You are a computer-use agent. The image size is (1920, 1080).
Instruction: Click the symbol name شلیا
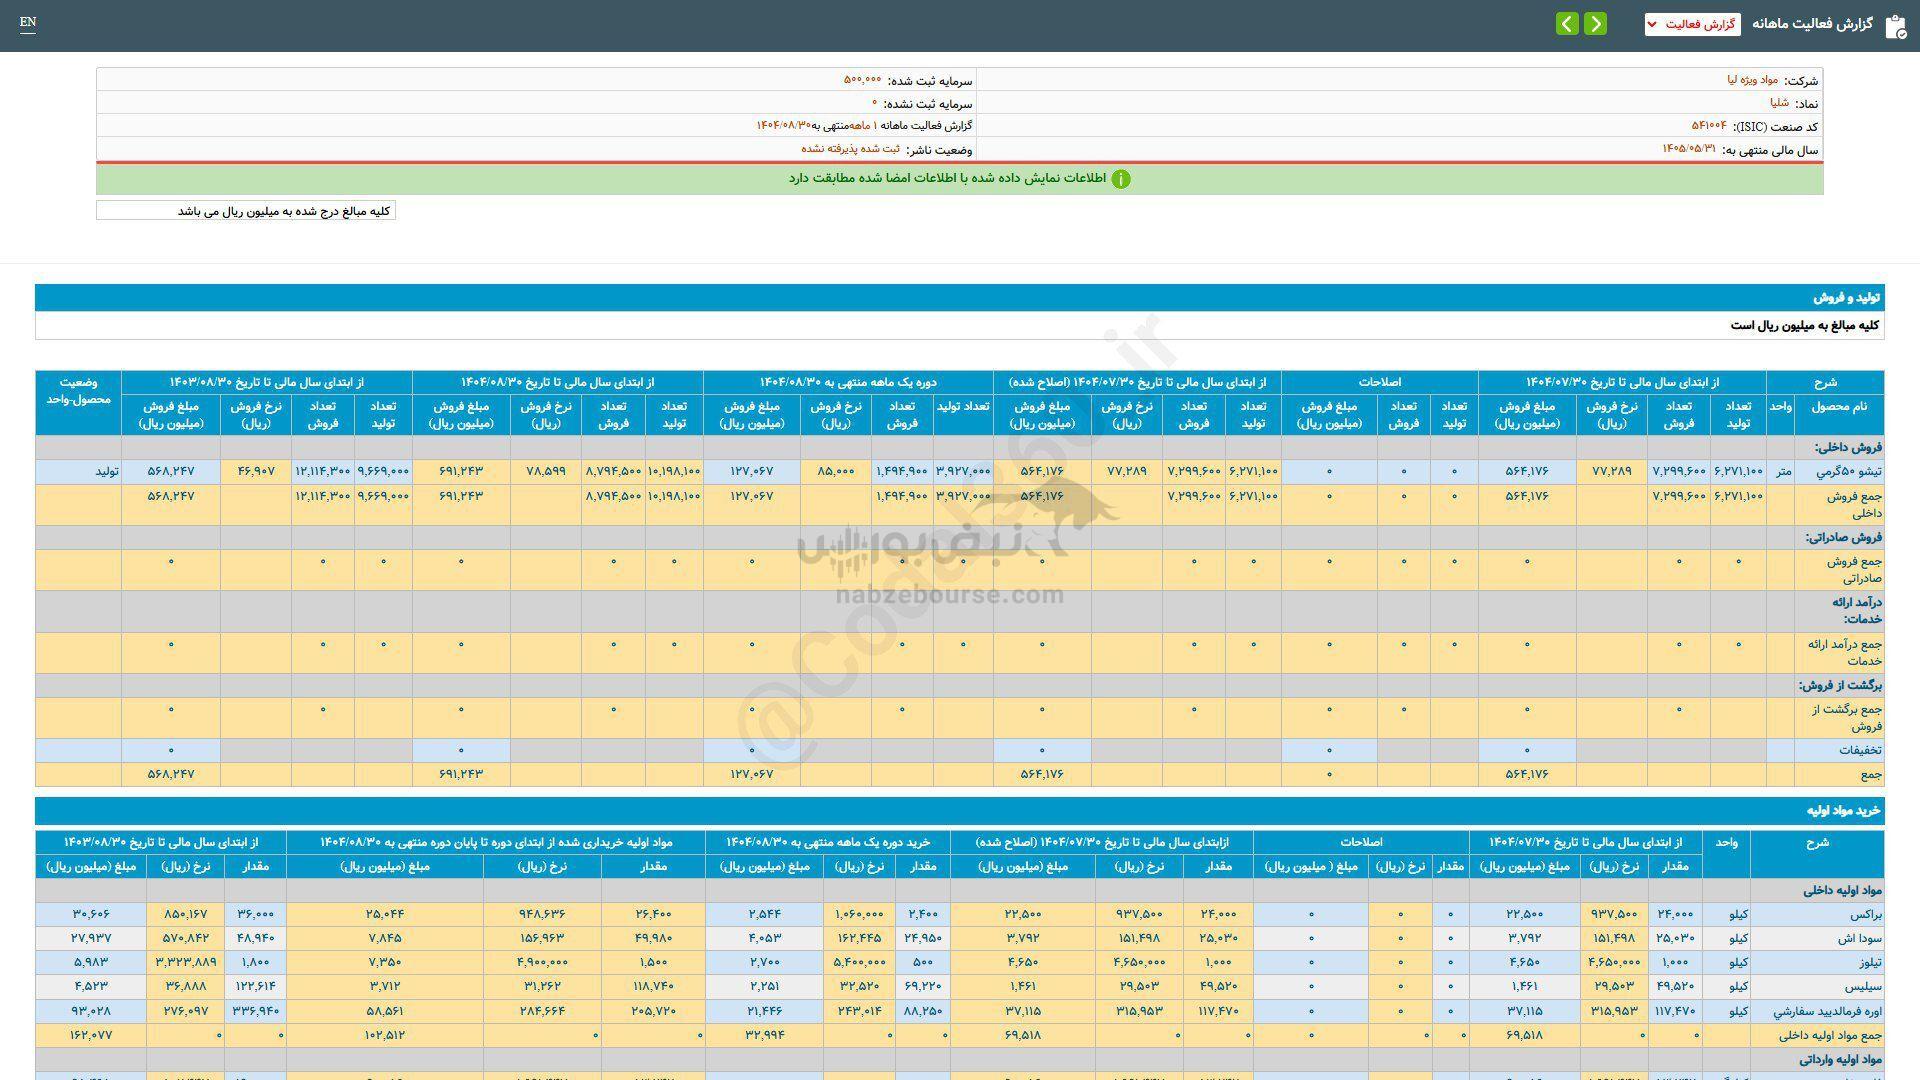click(1779, 103)
